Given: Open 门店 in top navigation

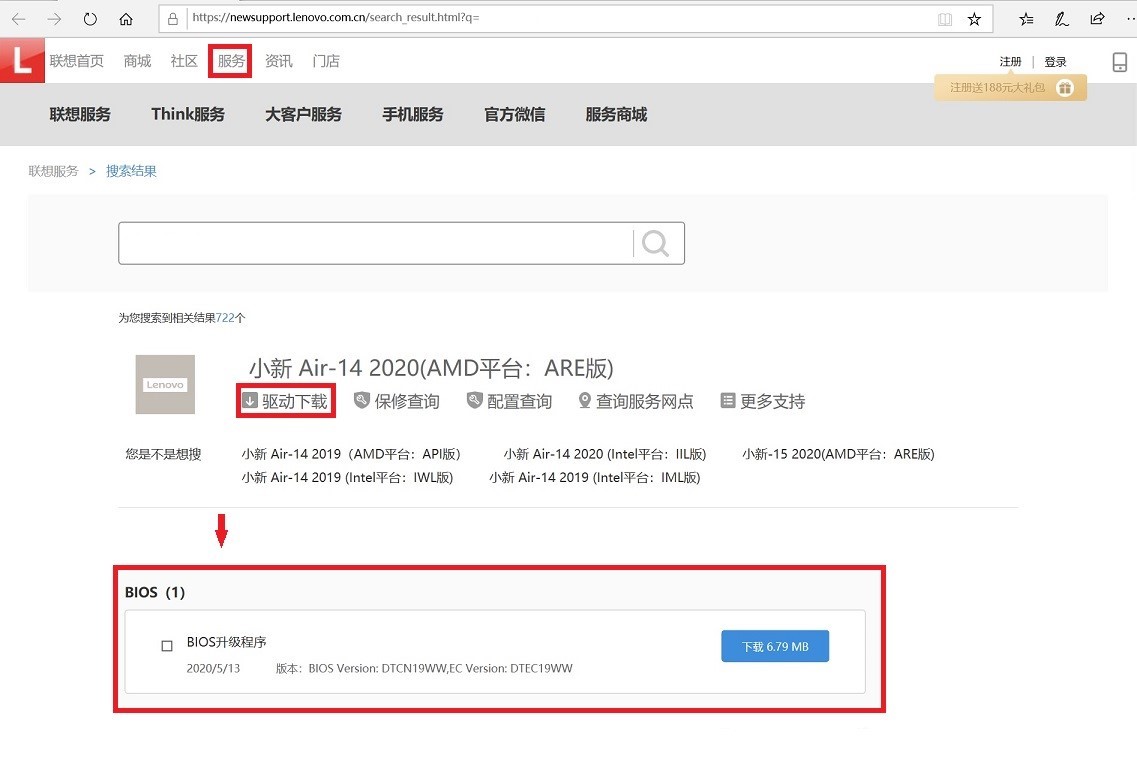Looking at the screenshot, I should point(326,61).
